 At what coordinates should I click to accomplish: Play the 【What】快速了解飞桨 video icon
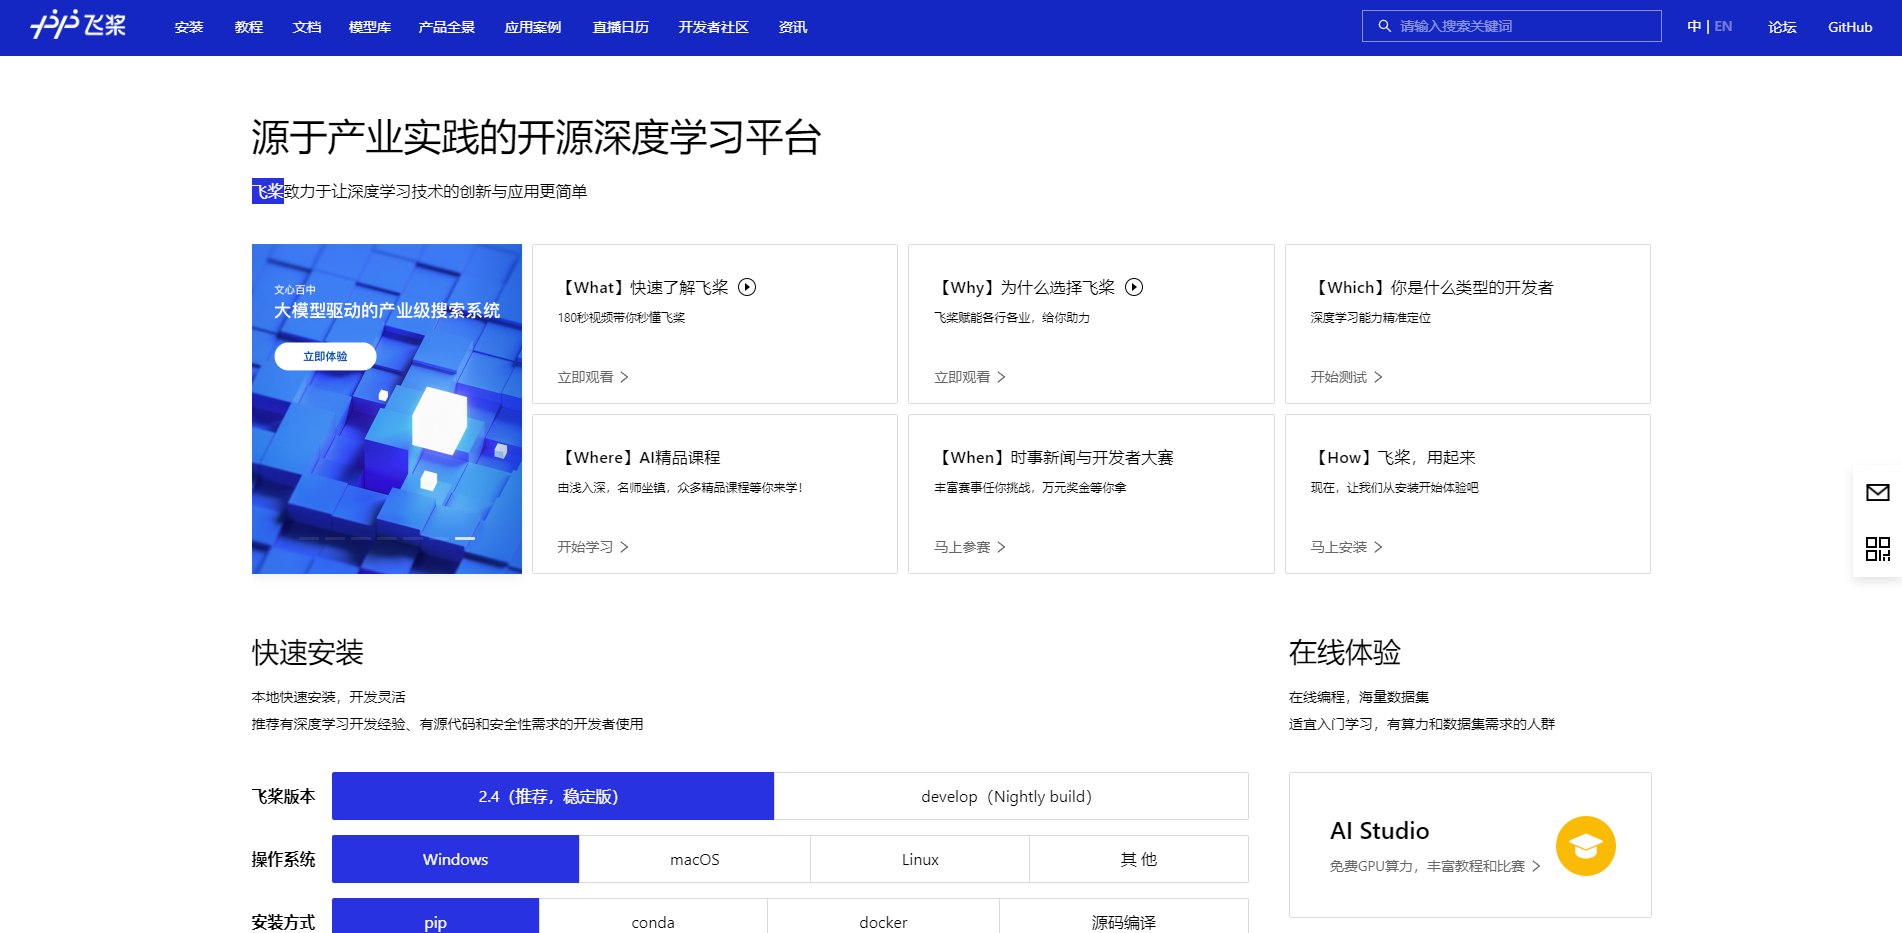point(747,287)
